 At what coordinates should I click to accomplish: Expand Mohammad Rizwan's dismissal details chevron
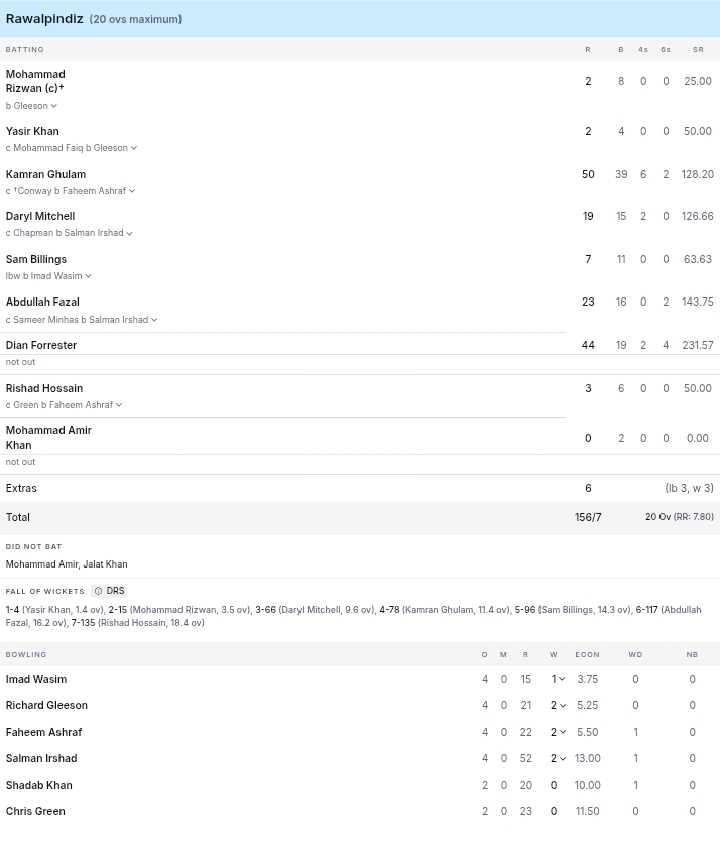click(x=54, y=106)
